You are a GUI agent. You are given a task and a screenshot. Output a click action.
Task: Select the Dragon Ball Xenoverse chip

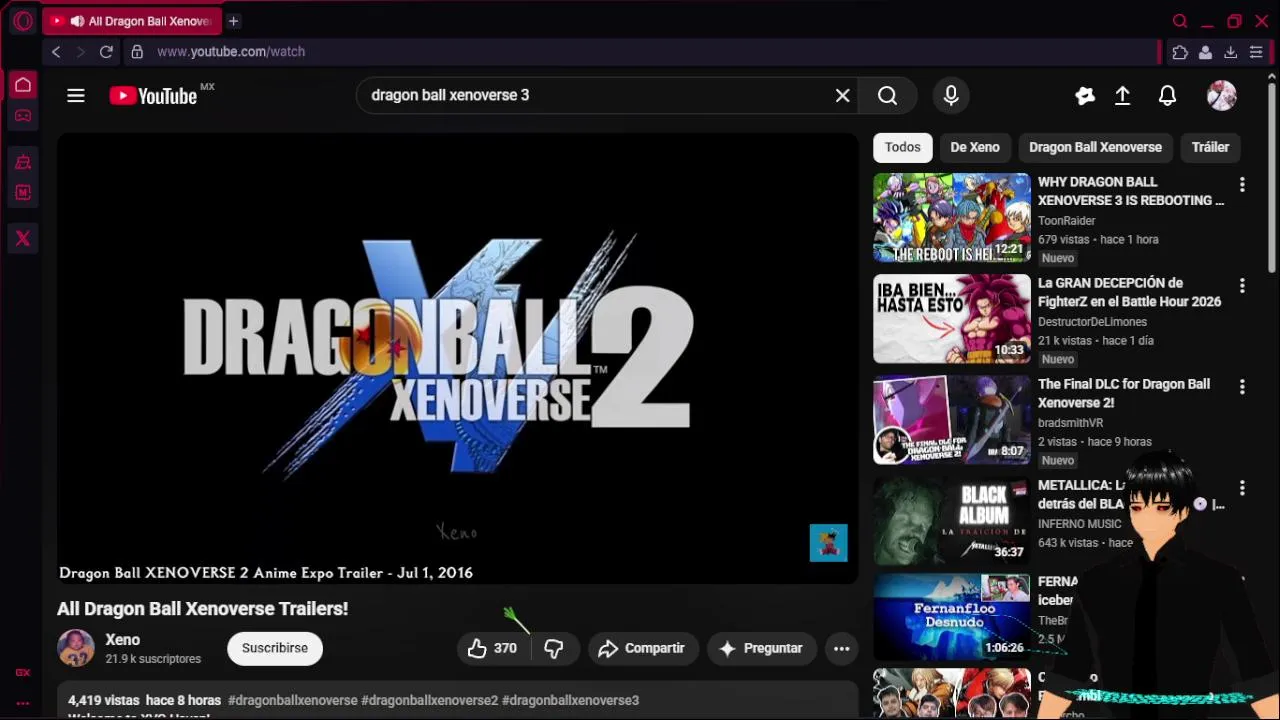[x=1095, y=147]
